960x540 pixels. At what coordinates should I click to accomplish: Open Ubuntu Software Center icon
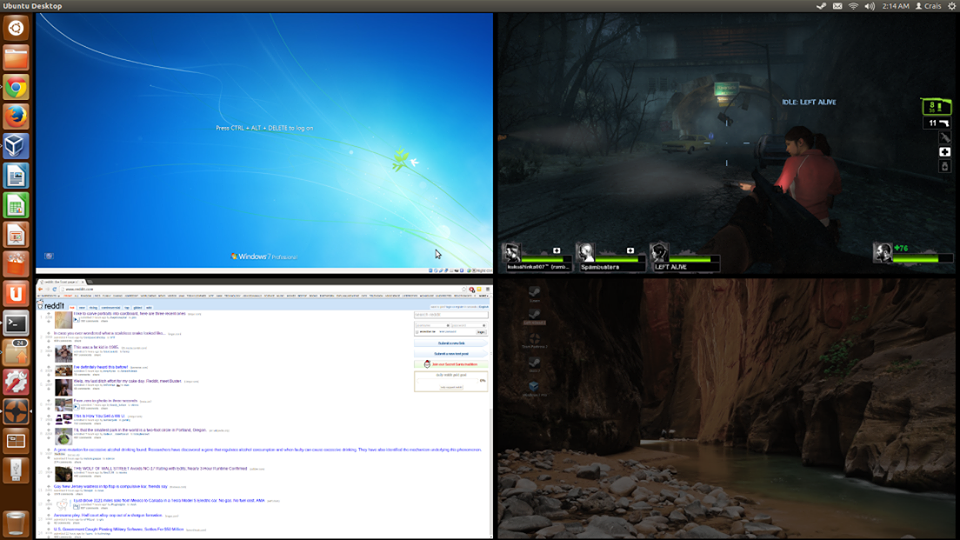coord(16,264)
